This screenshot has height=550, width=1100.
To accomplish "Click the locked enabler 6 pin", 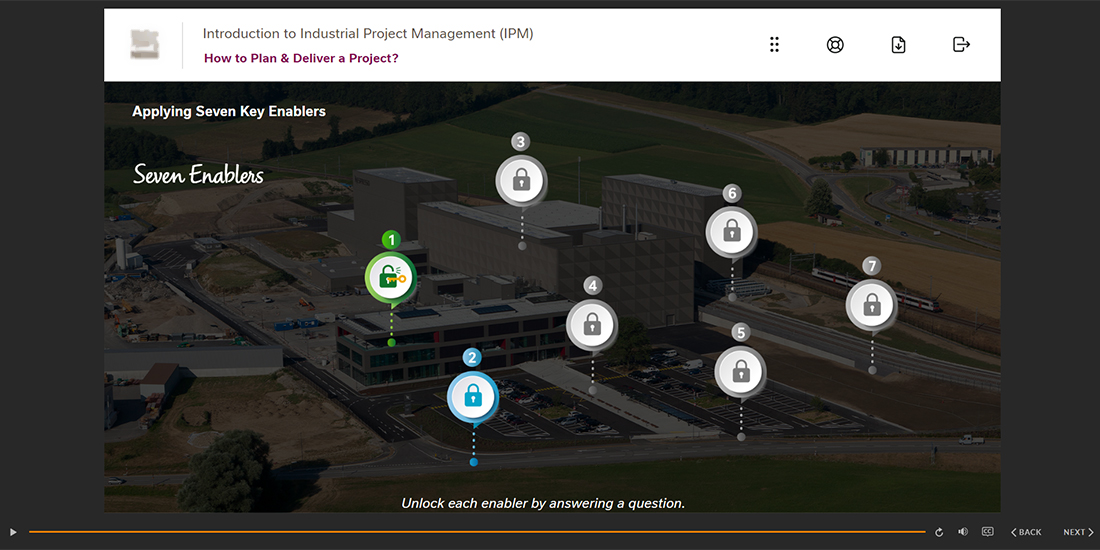I will tap(732, 233).
